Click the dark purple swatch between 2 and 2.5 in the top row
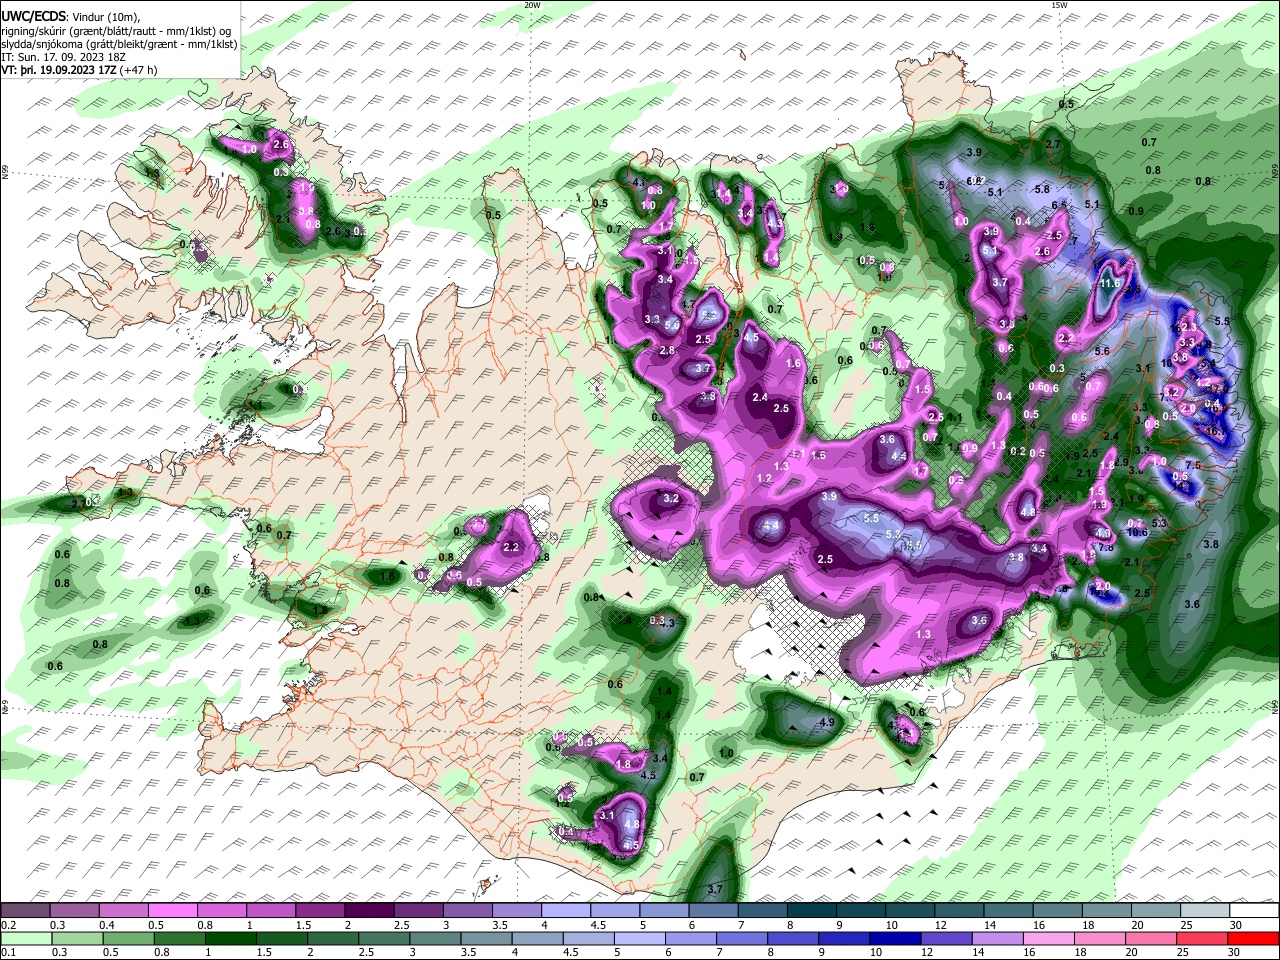 click(x=369, y=911)
